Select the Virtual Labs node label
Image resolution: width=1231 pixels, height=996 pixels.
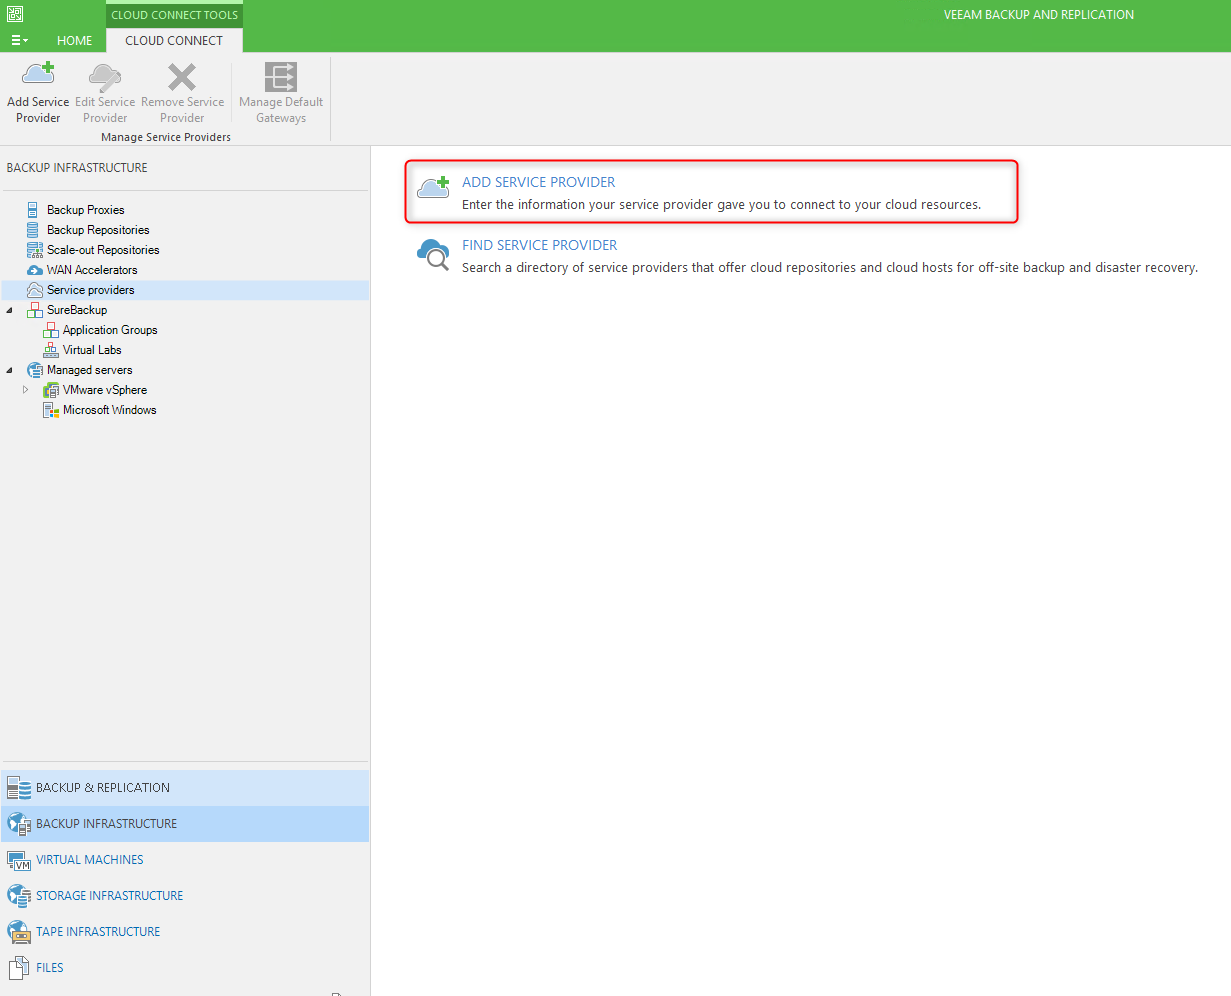point(92,350)
